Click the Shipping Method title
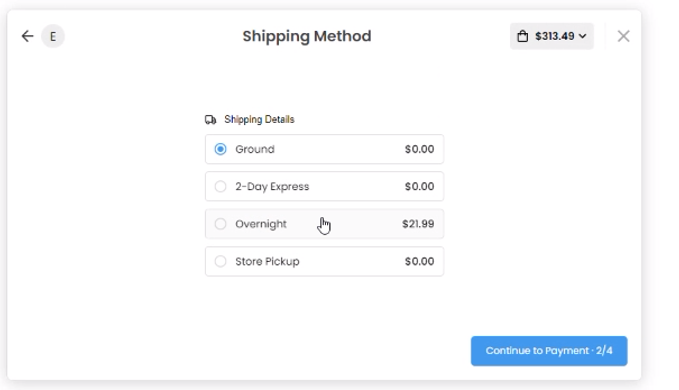 307,36
